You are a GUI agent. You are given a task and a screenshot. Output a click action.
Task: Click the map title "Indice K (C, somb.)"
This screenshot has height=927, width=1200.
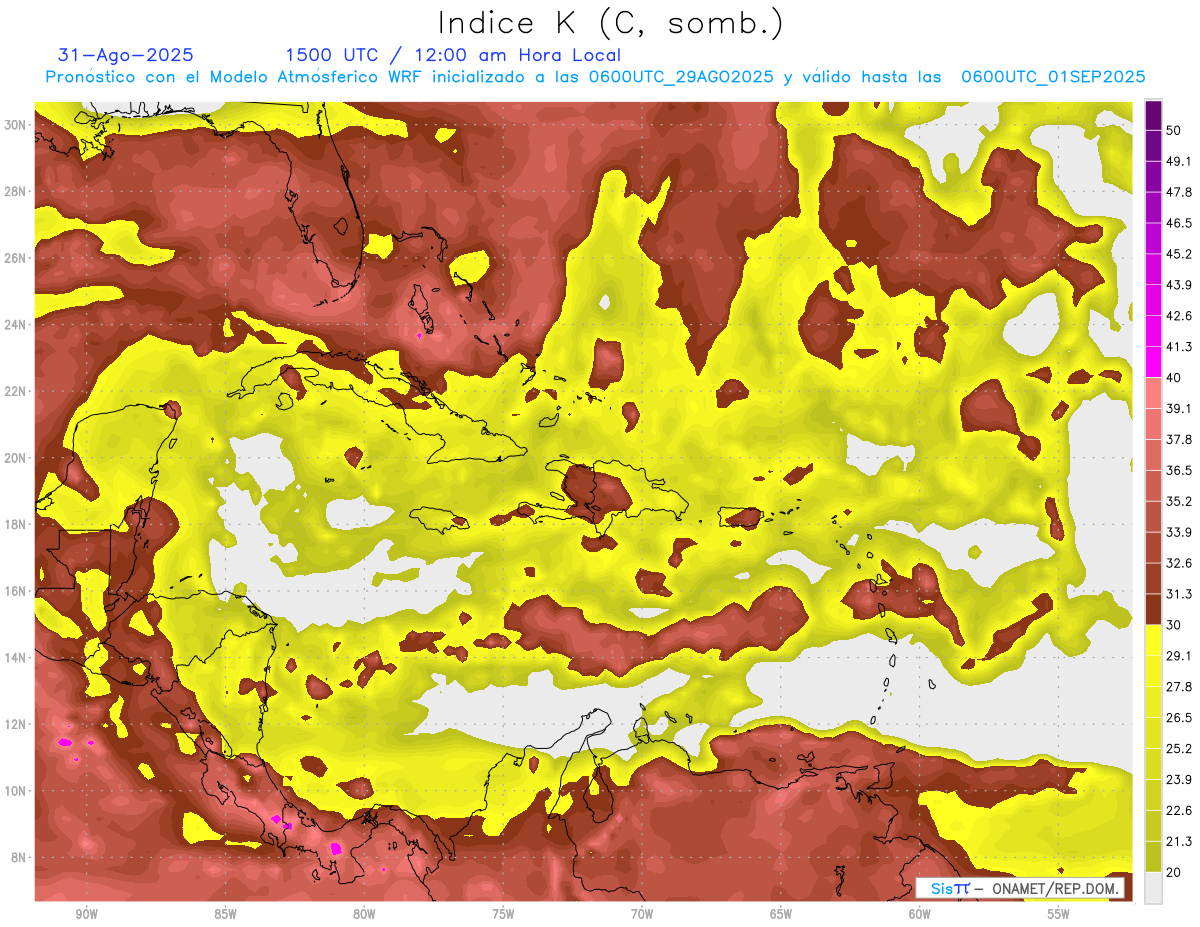pyautogui.click(x=610, y=23)
